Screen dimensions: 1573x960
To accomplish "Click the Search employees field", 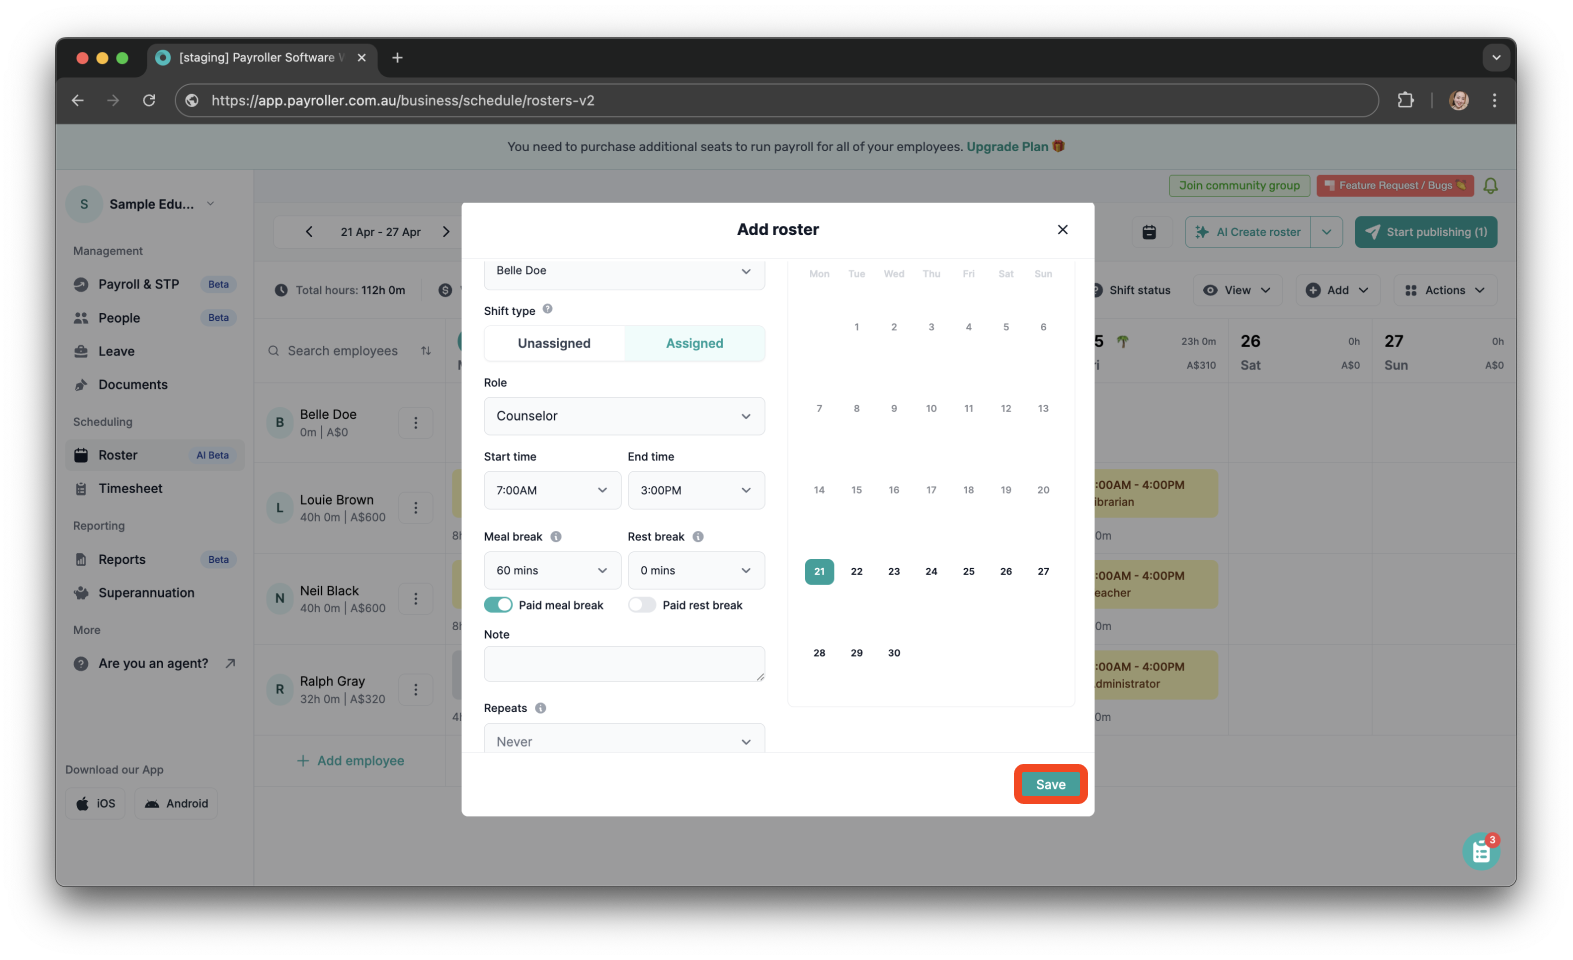I will pyautogui.click(x=342, y=351).
